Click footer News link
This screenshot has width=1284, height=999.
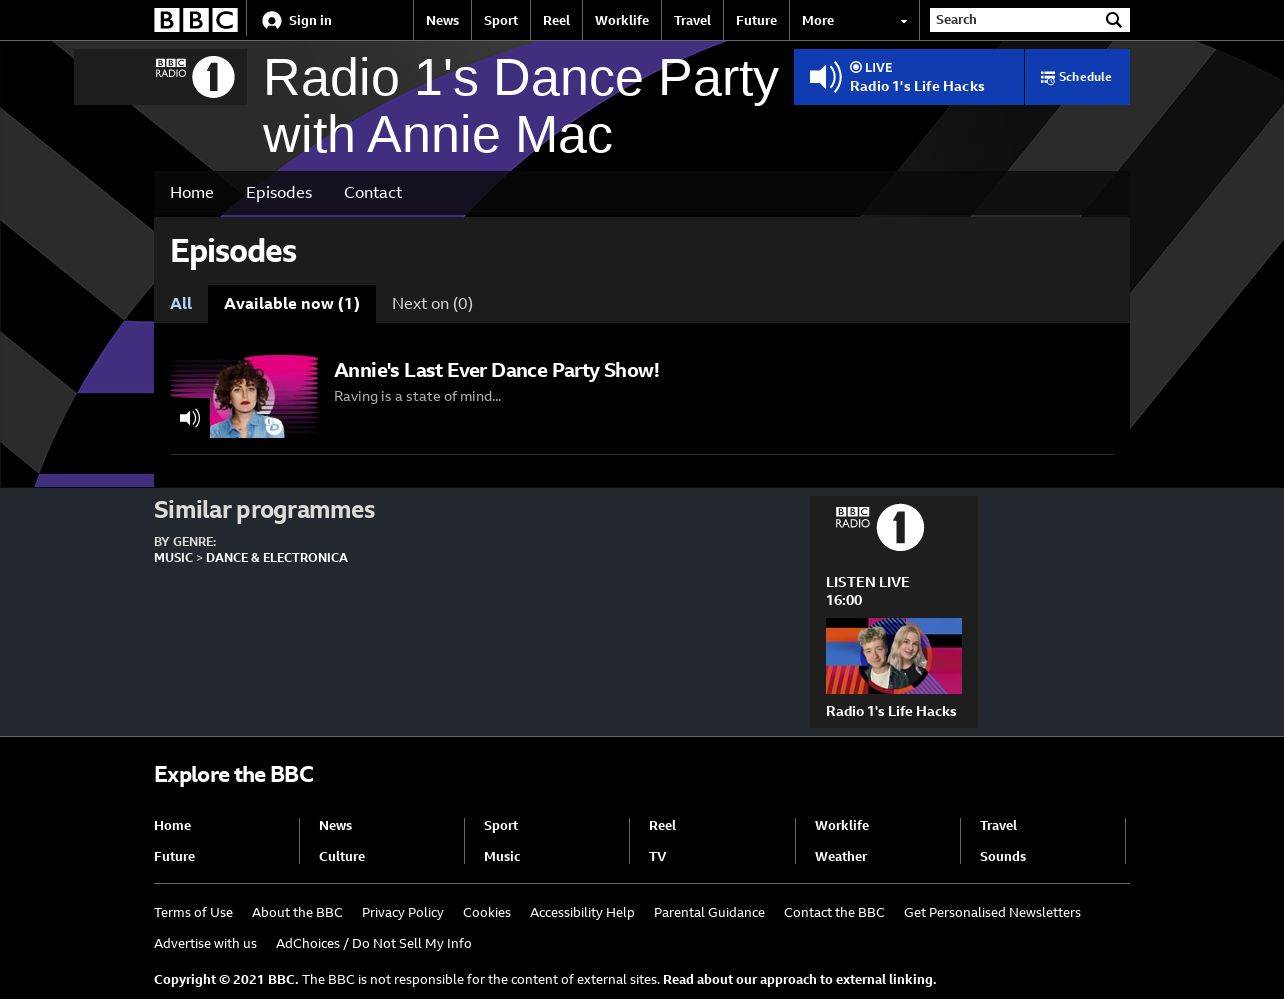pyautogui.click(x=335, y=825)
